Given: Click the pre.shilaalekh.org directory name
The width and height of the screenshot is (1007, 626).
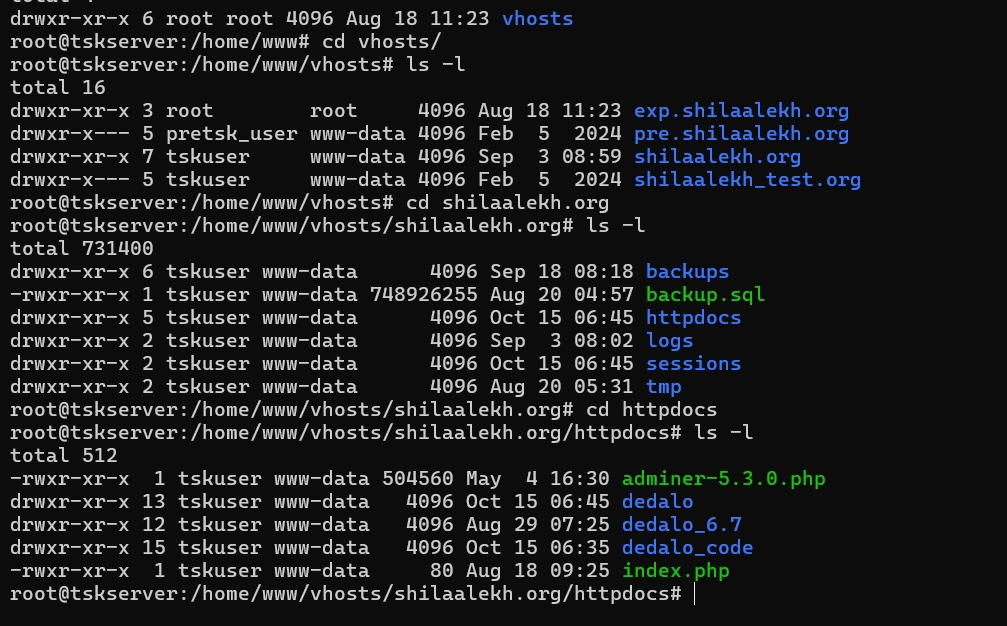Looking at the screenshot, I should coord(741,133).
